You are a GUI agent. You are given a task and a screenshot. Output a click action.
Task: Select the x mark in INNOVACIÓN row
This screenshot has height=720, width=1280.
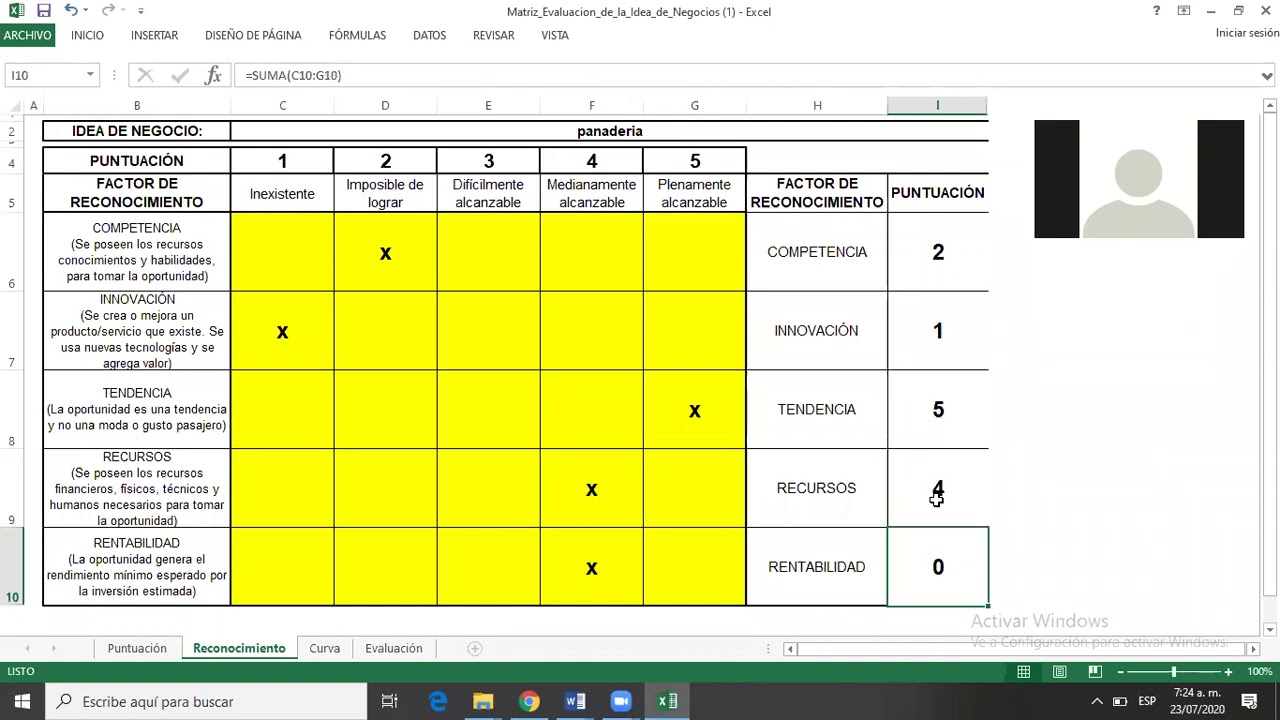[x=282, y=332]
